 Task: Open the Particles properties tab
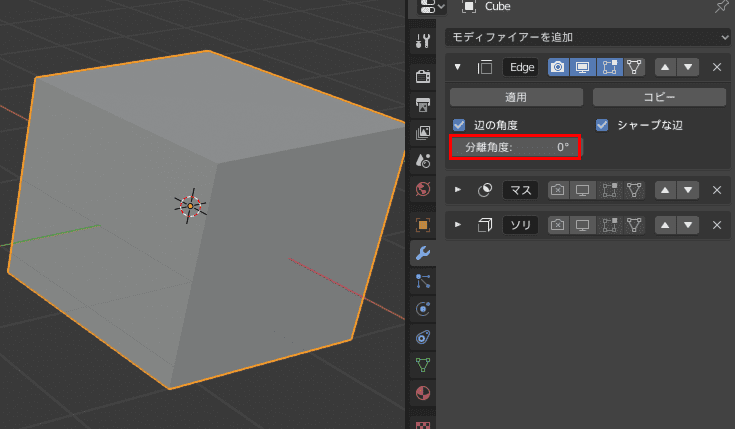[423, 281]
